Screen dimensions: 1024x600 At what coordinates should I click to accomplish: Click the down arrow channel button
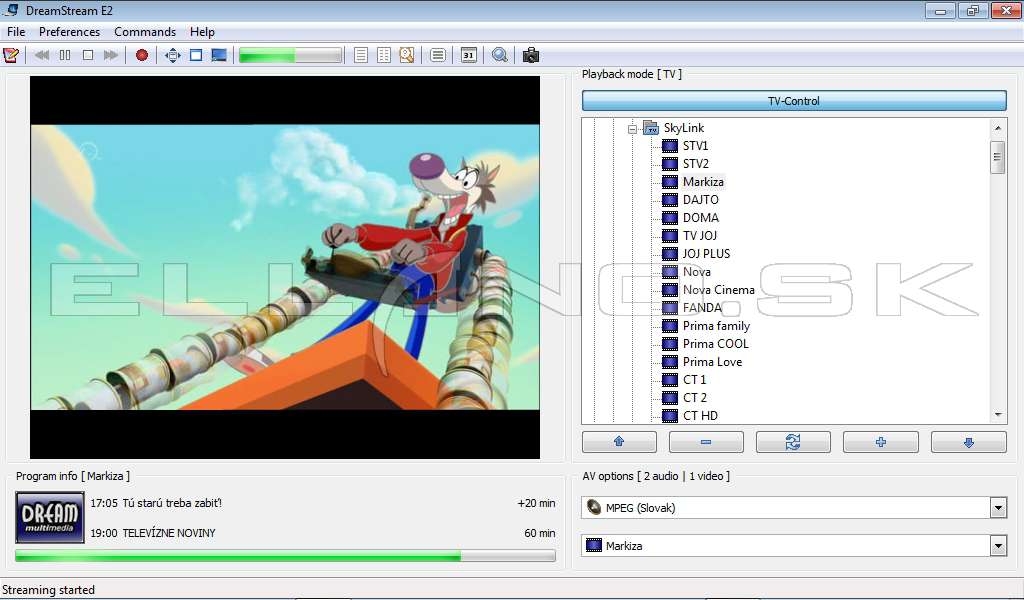coord(968,442)
